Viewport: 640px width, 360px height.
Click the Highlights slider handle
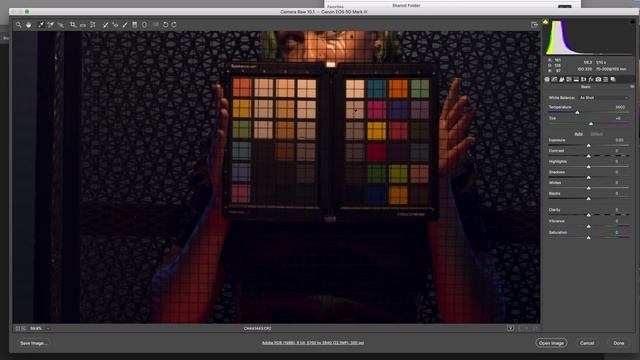pyautogui.click(x=589, y=167)
